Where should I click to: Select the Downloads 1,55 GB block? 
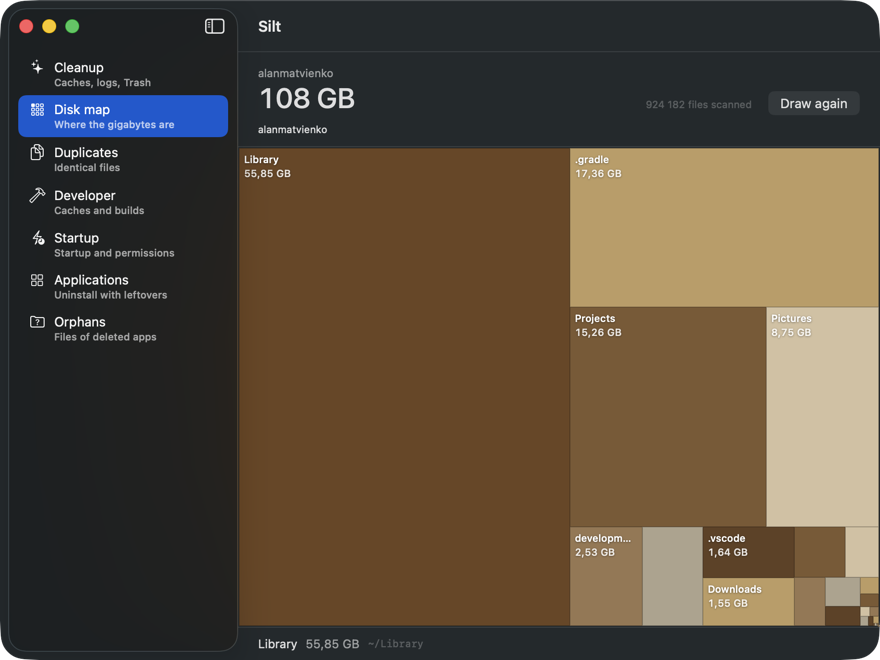748,602
